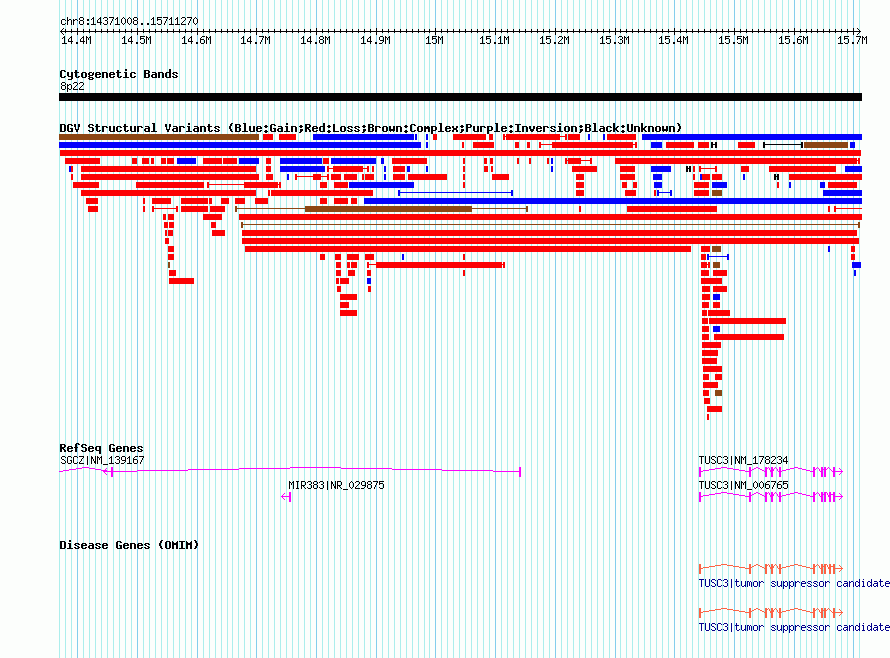Click the 15.2M ruler tick label
Screen dimensions: 890x658
point(554,40)
